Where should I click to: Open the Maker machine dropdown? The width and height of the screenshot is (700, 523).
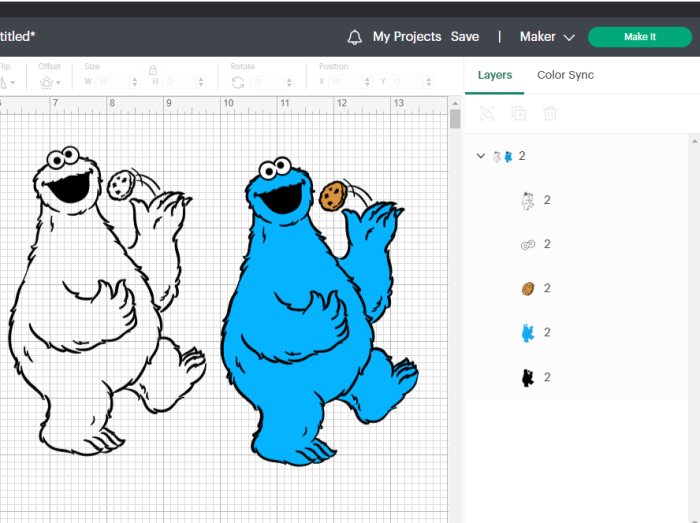[x=547, y=37]
